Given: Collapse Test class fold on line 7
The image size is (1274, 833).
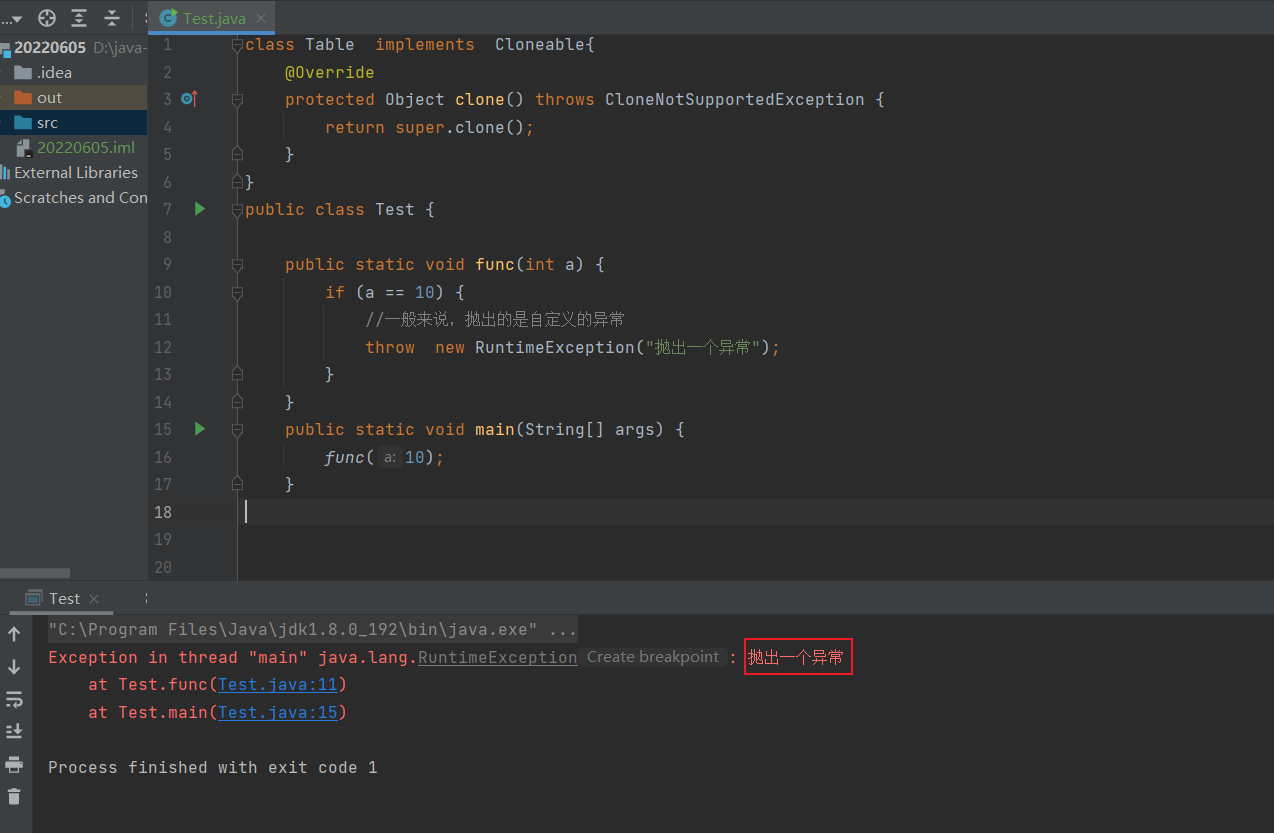Looking at the screenshot, I should [x=237, y=209].
